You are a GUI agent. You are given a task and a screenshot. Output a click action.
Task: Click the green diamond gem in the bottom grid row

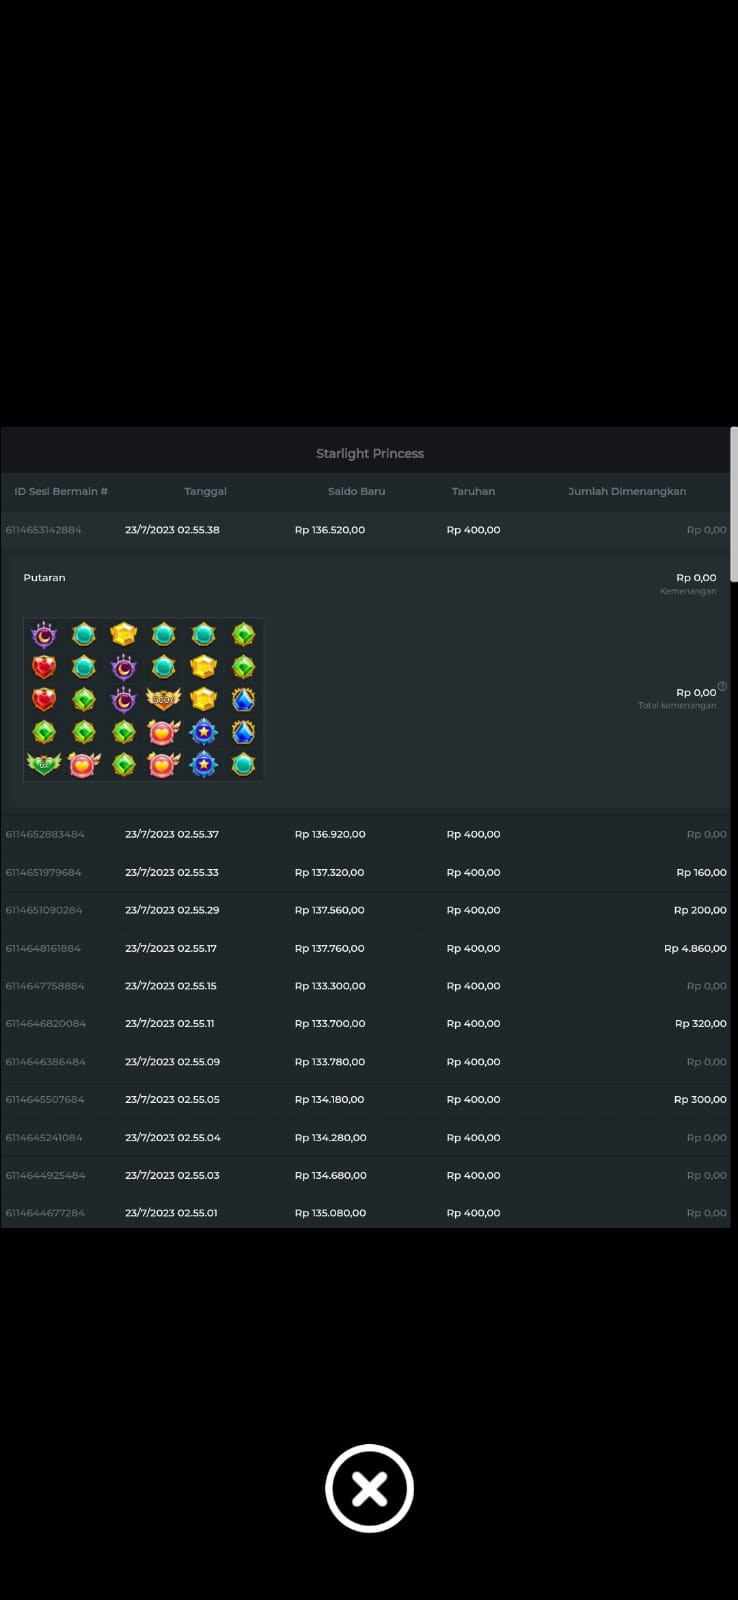(x=123, y=764)
